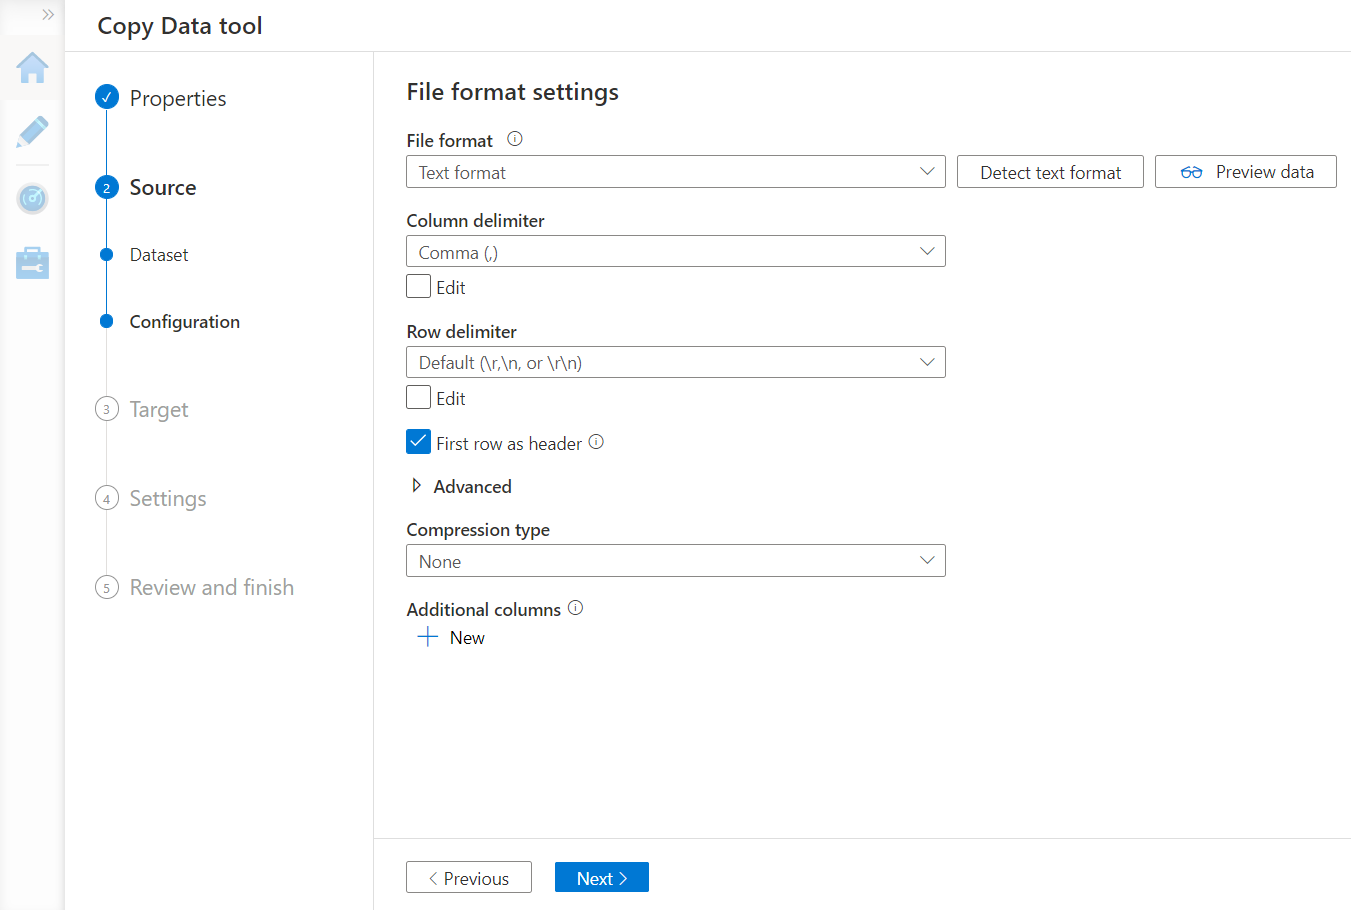Image resolution: width=1351 pixels, height=910 pixels.
Task: Open the Monitor gauge icon
Action: [32, 198]
